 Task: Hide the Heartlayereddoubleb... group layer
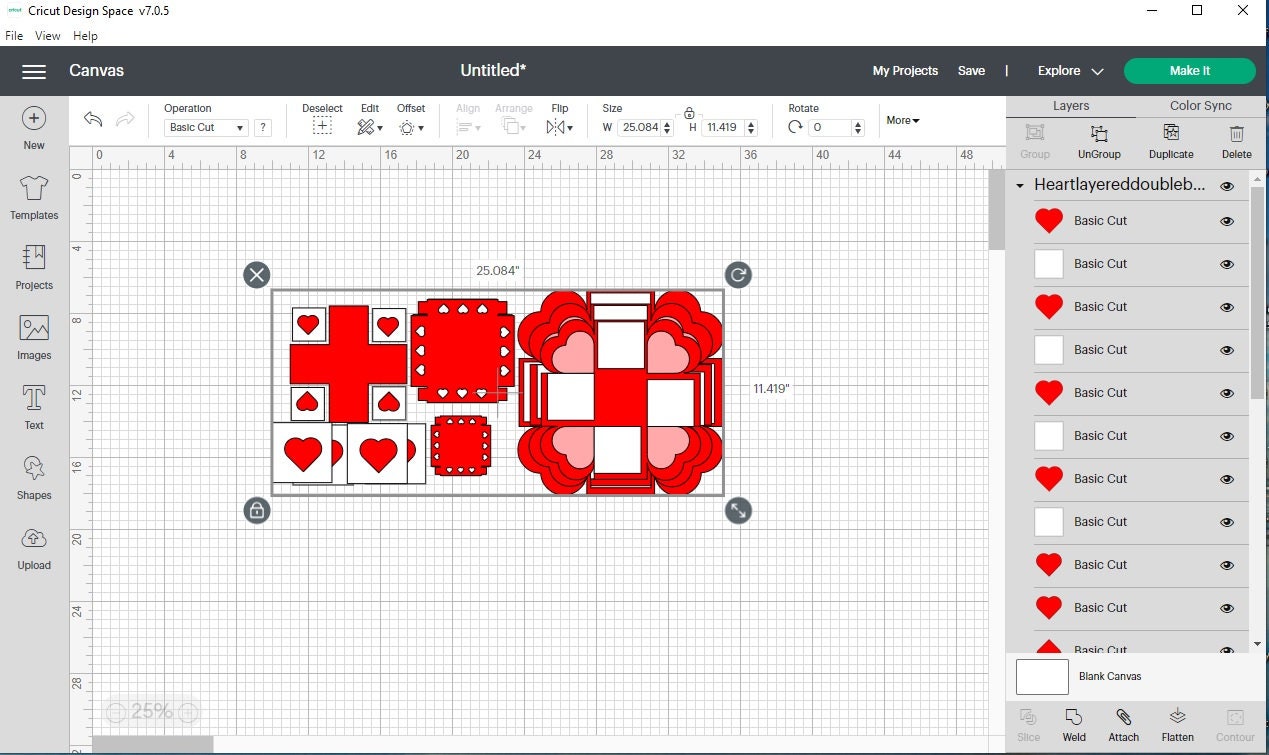tap(1227, 186)
